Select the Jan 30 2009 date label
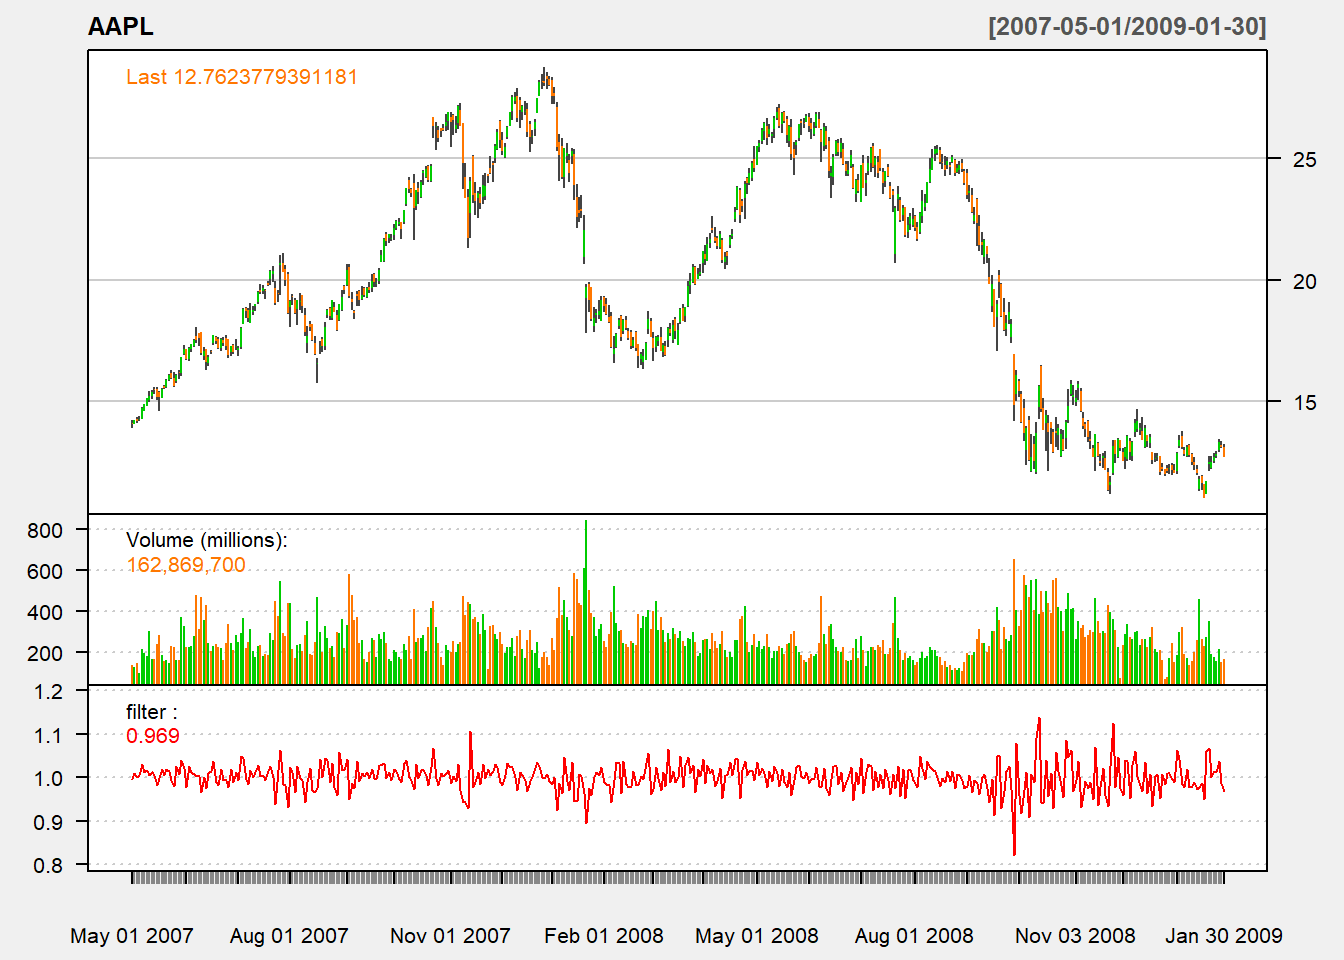 (x=1223, y=936)
